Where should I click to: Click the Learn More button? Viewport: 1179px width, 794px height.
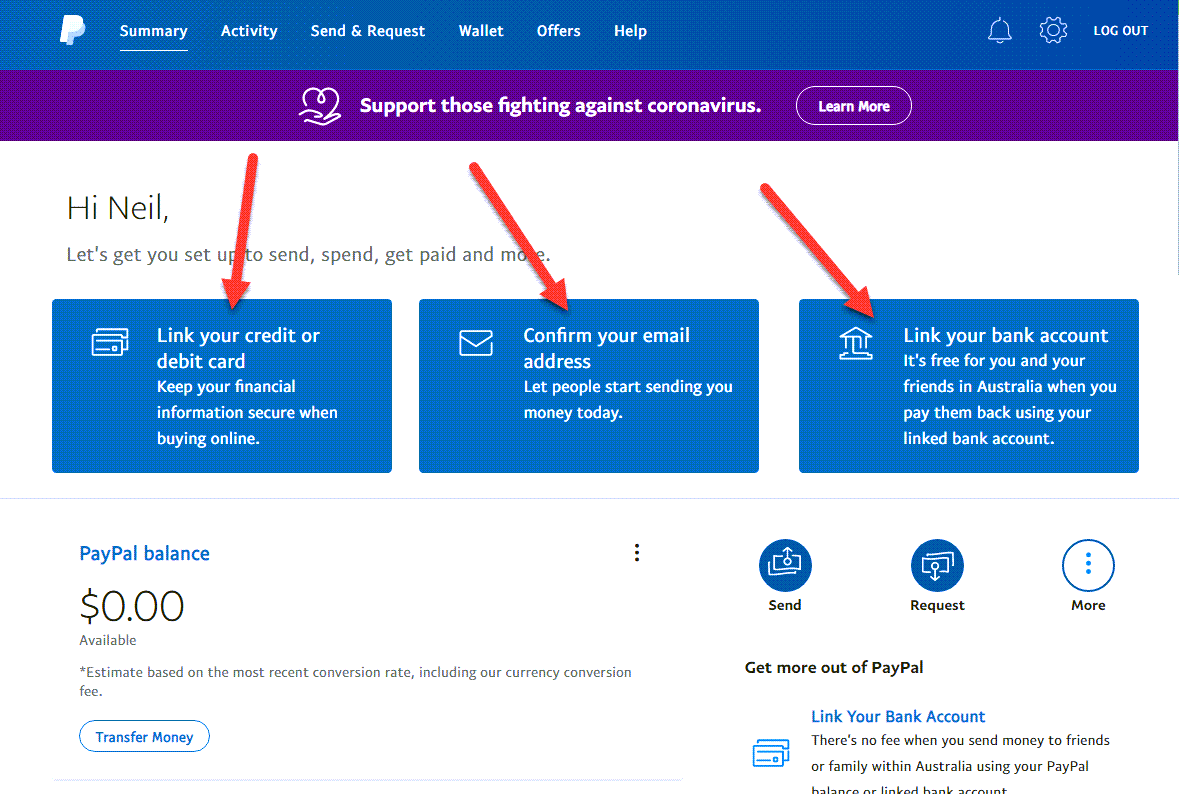(853, 106)
